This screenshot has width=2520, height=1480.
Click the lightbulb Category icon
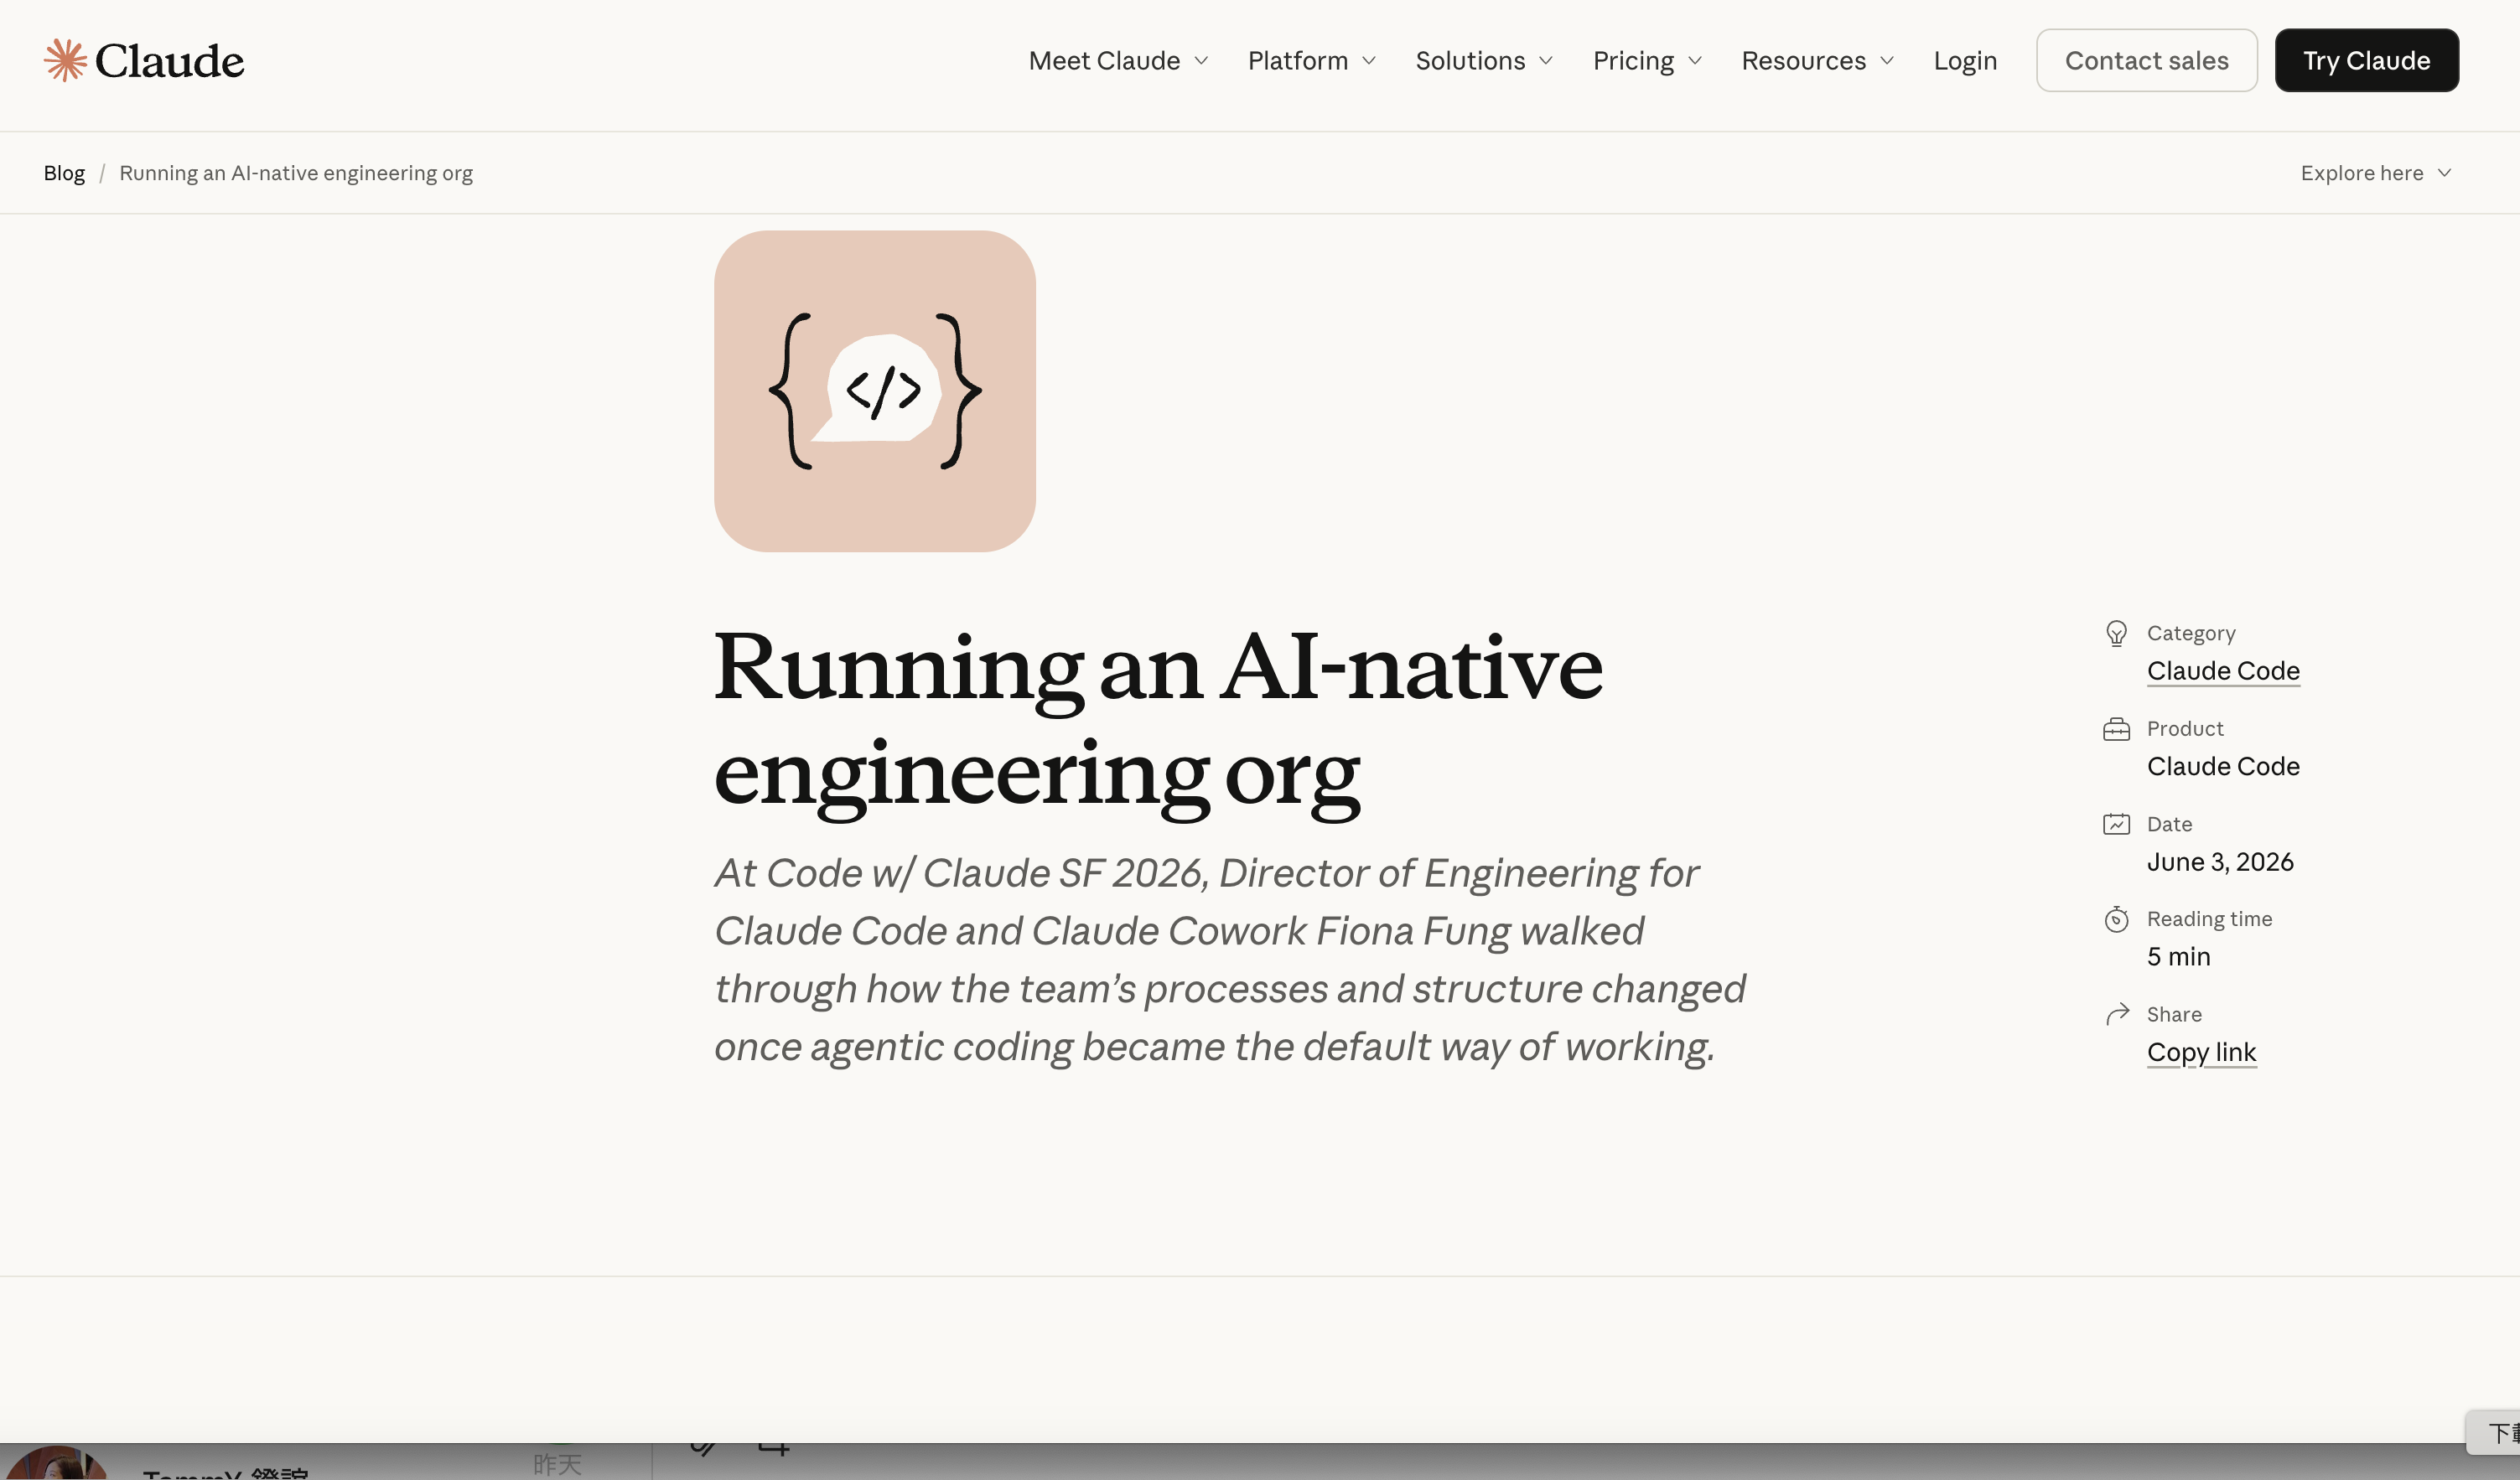click(2116, 633)
